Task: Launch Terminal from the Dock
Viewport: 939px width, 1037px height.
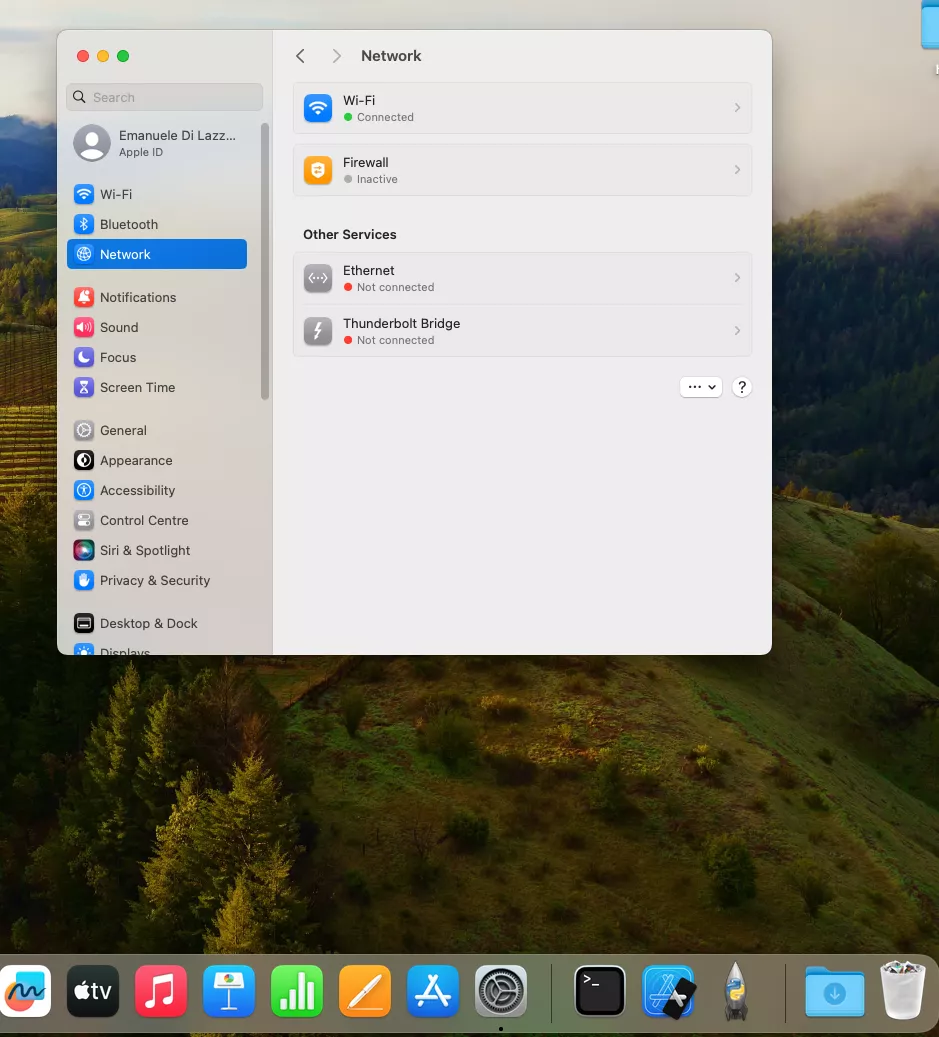Action: (600, 992)
